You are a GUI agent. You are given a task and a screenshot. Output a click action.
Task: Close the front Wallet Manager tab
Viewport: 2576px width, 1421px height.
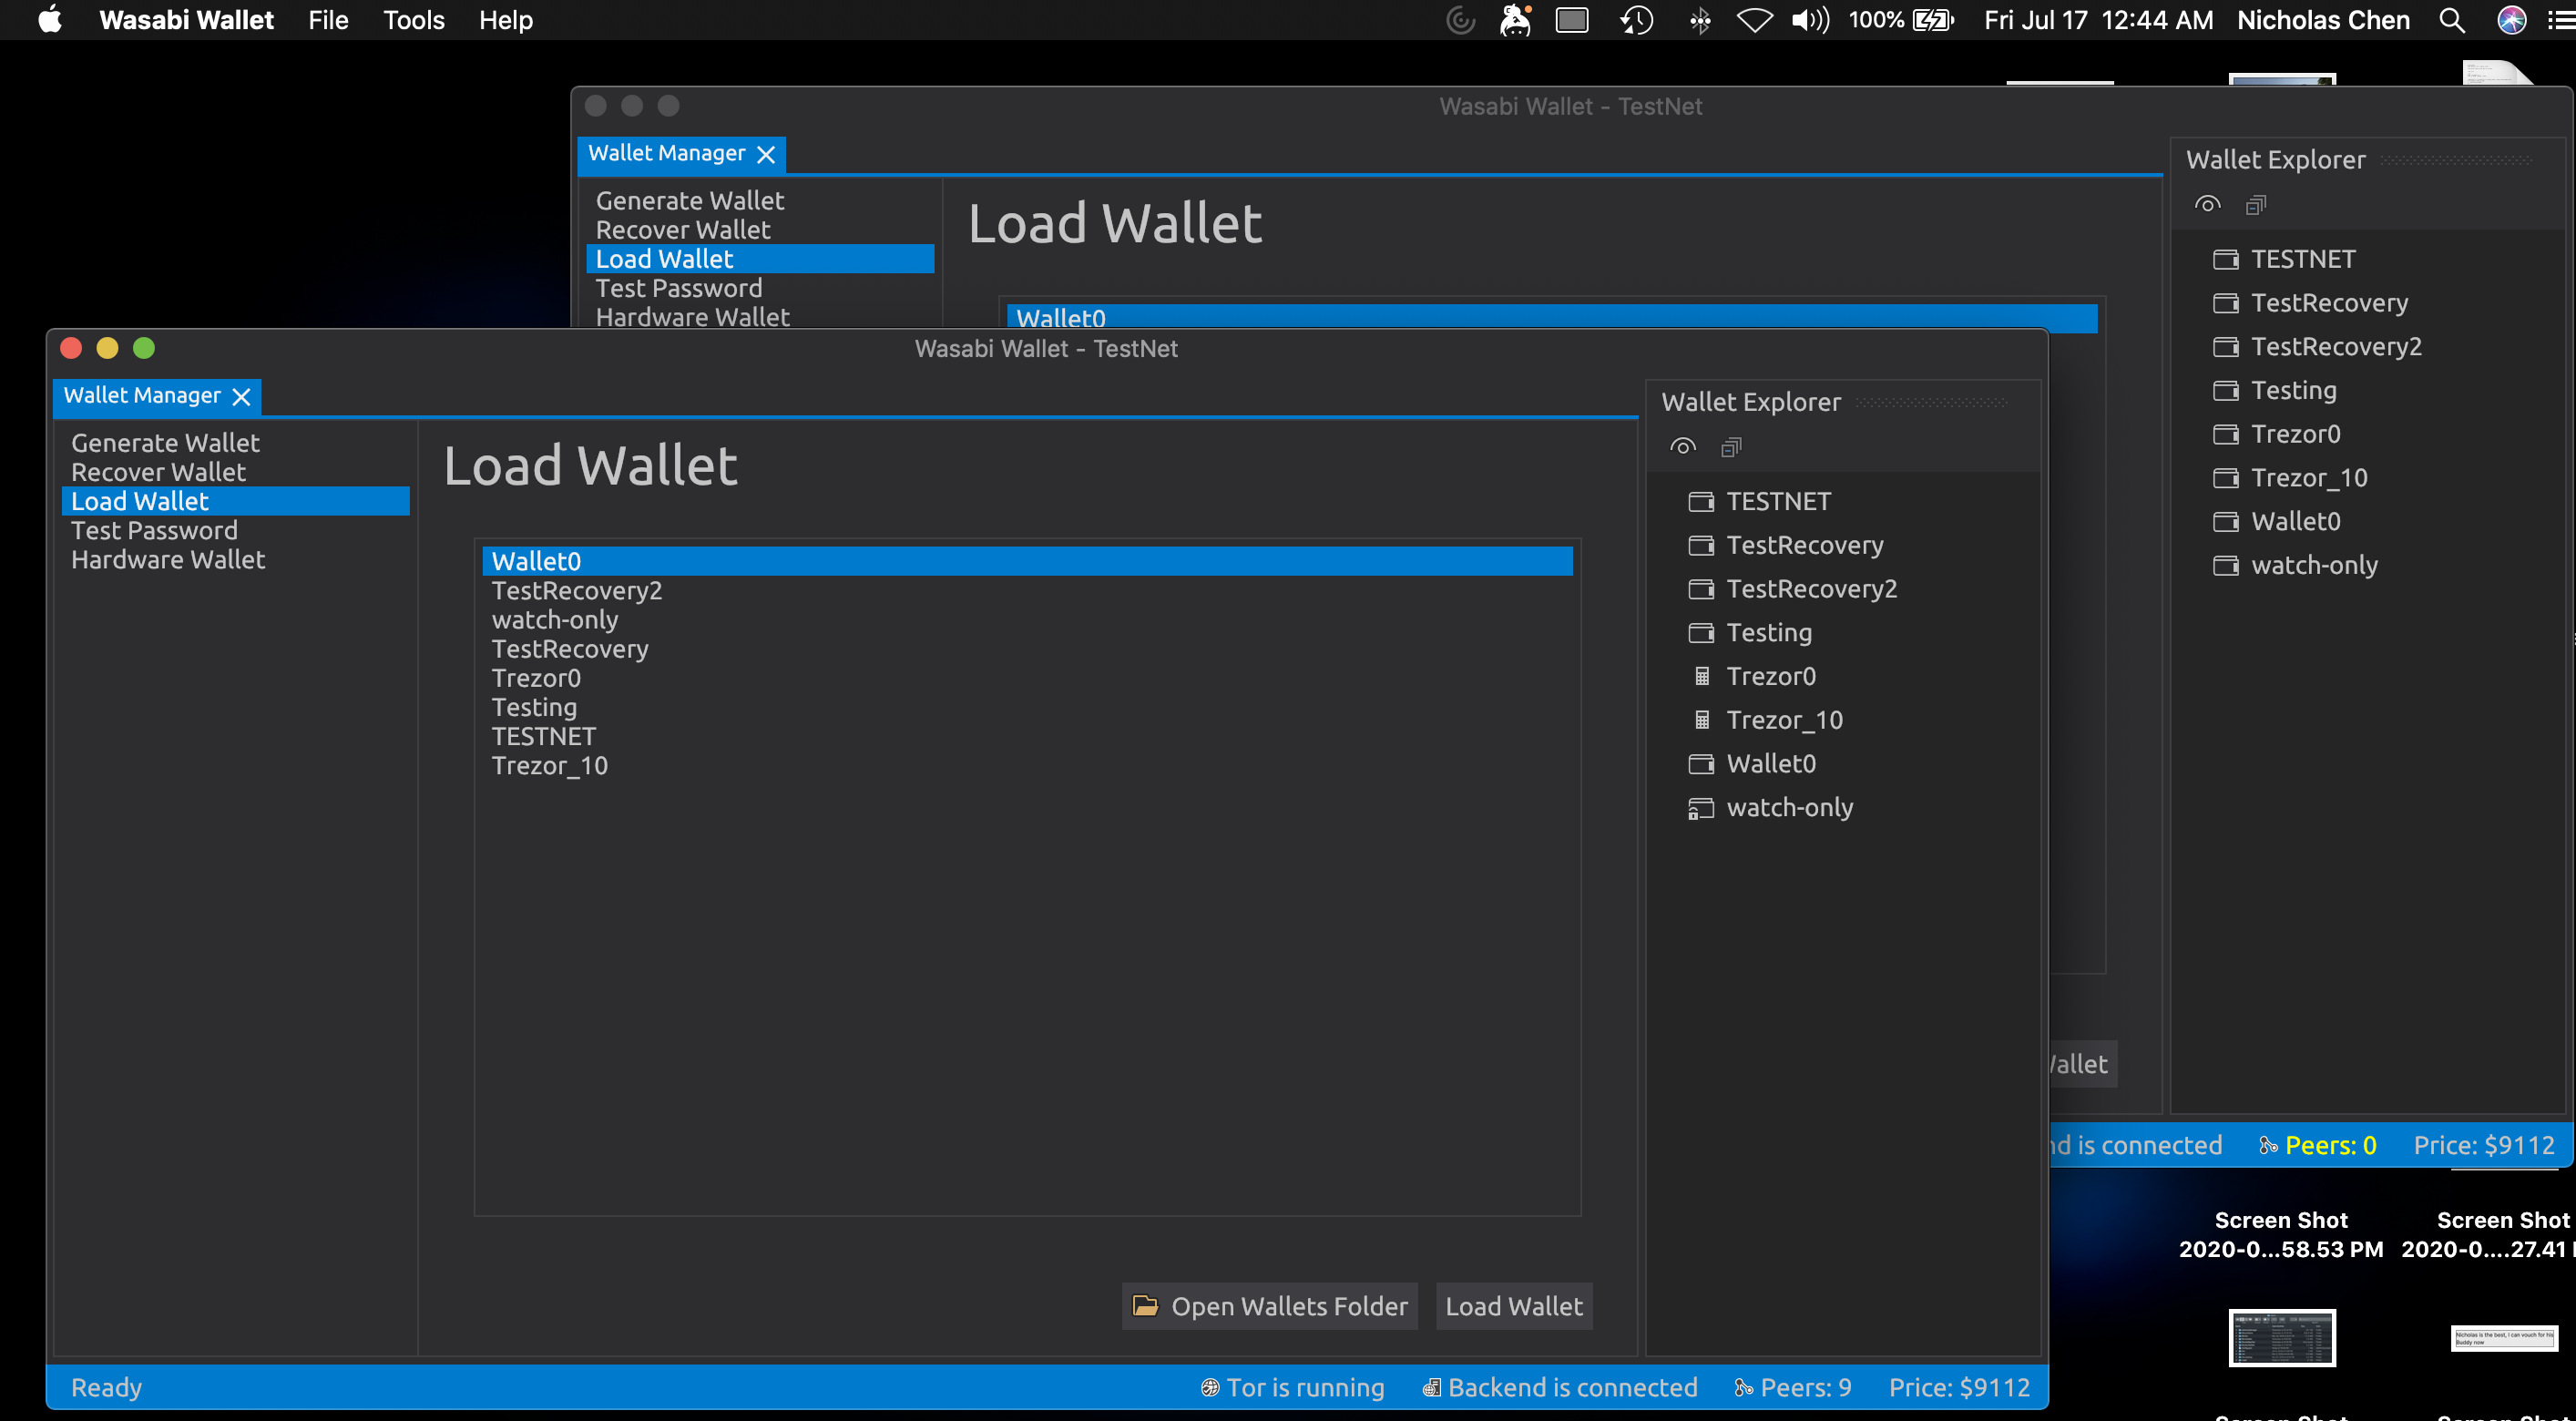pyautogui.click(x=241, y=397)
